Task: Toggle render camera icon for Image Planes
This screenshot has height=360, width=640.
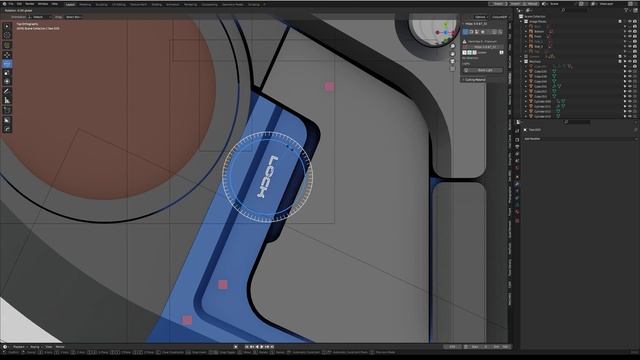Action: [x=635, y=21]
